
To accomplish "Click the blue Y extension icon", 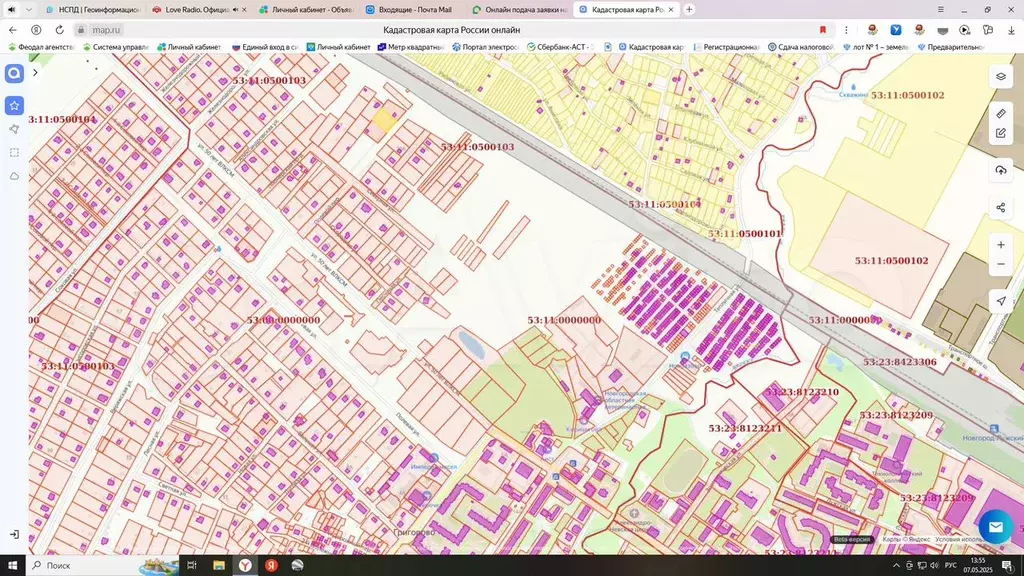I will click(x=896, y=30).
